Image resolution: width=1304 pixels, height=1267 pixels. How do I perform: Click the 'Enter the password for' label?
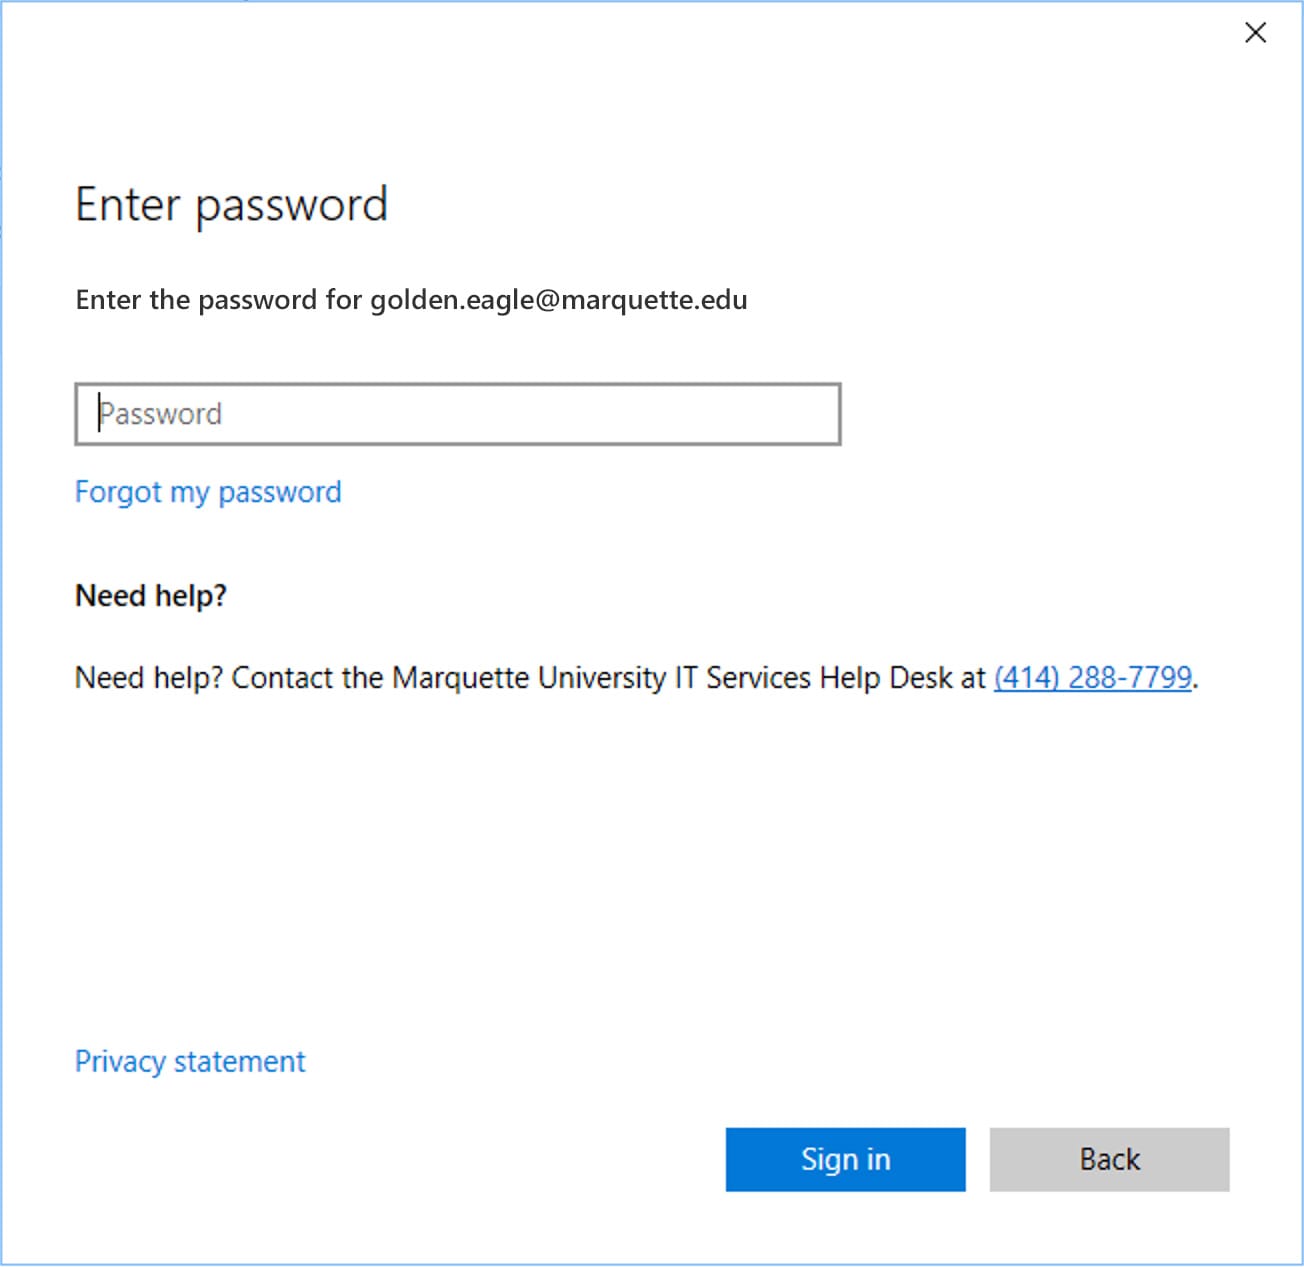[x=218, y=300]
